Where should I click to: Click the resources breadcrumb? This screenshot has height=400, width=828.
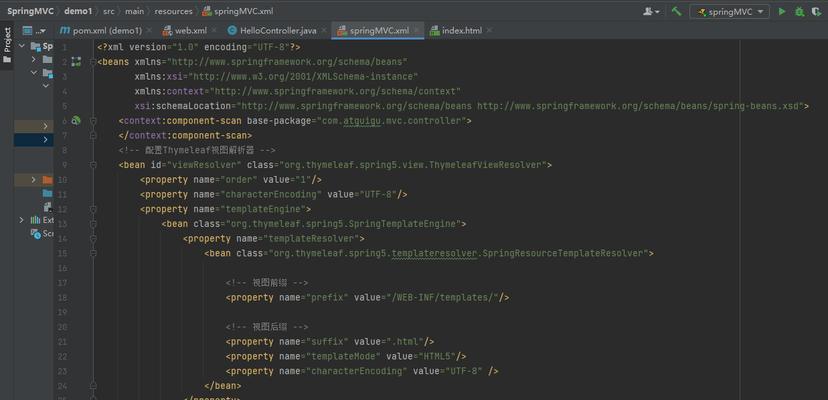tap(173, 11)
